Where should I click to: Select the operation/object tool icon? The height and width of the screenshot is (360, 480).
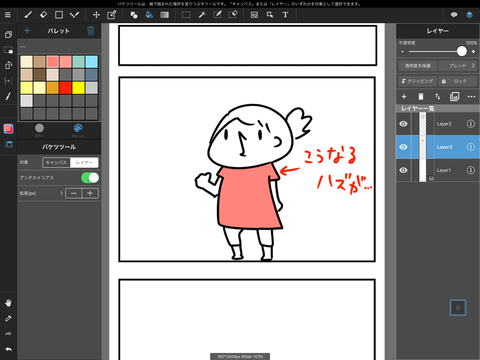click(270, 15)
